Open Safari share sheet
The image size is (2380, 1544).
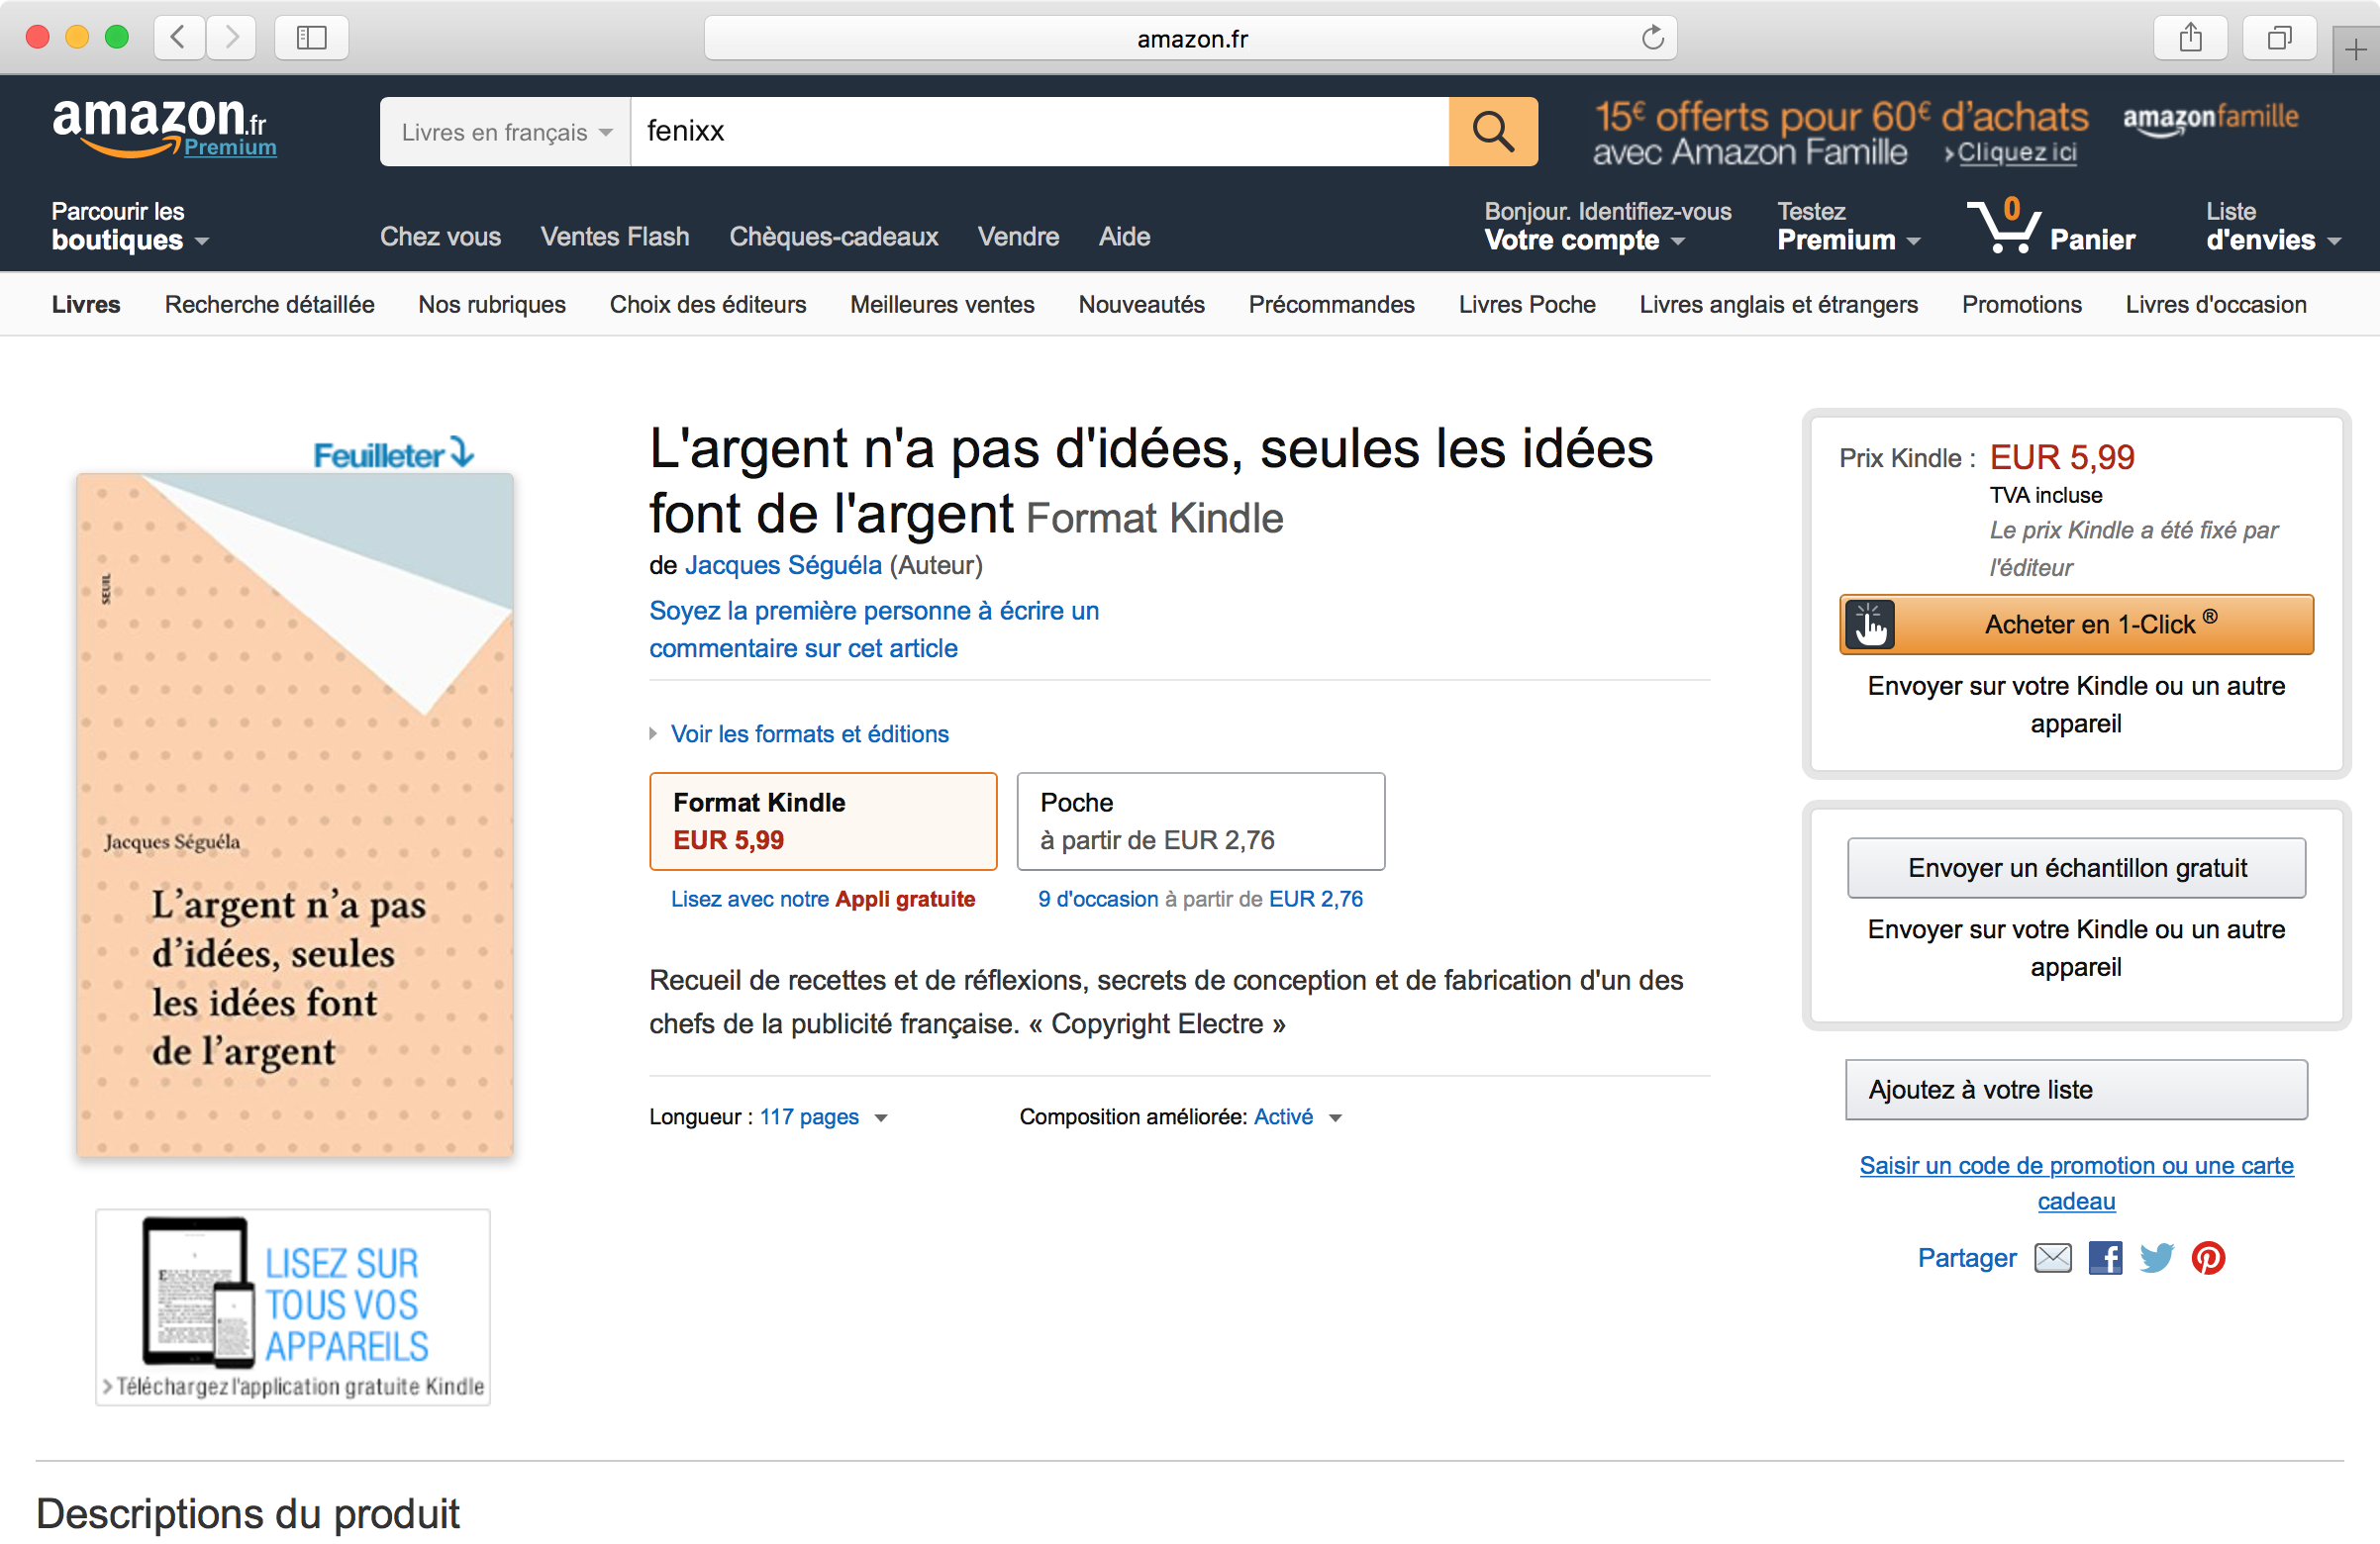[x=2190, y=38]
